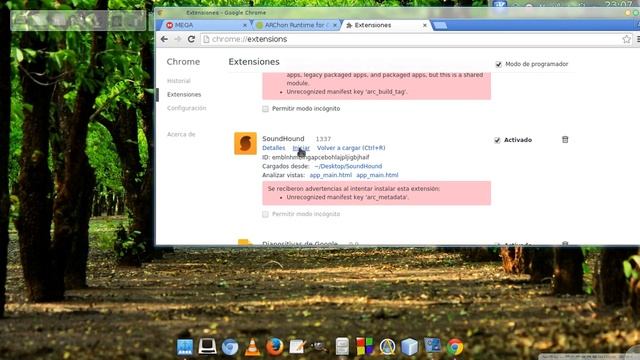Open the four-color squares icon in dock
Screen dimensions: 640x360
(364, 347)
